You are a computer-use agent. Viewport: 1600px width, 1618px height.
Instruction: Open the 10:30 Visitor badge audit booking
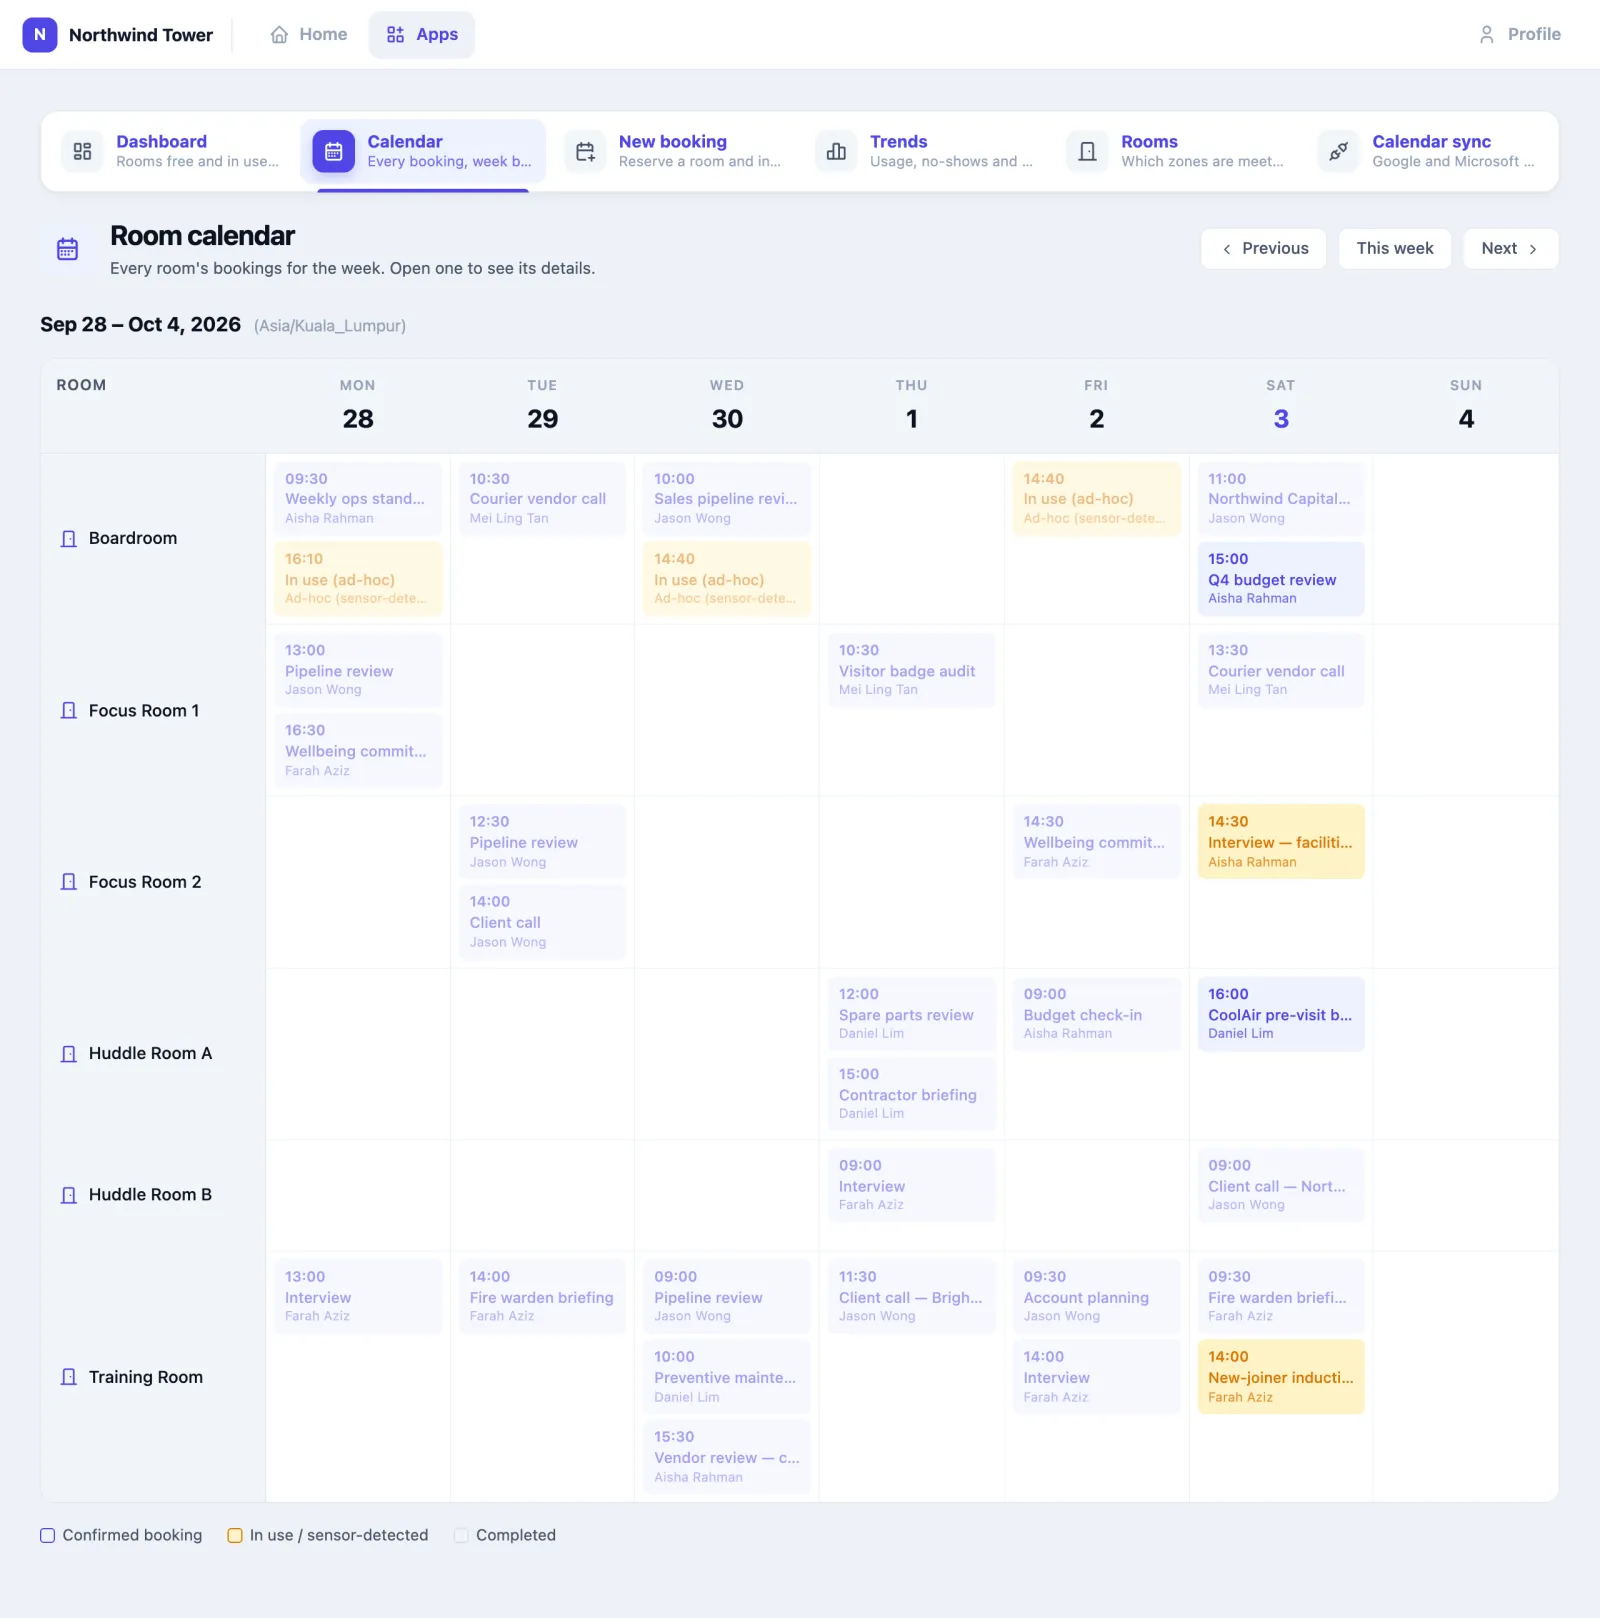(x=911, y=670)
